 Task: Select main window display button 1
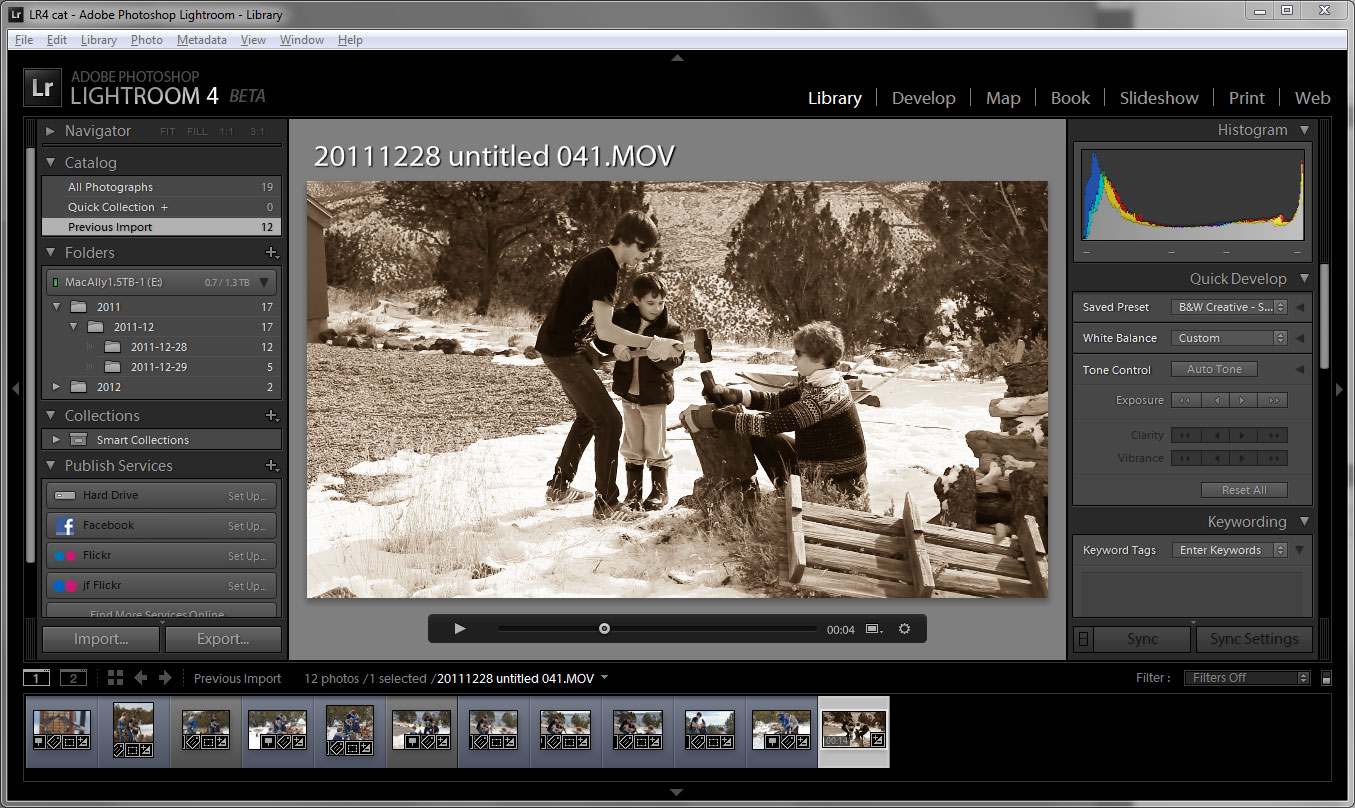pyautogui.click(x=36, y=678)
